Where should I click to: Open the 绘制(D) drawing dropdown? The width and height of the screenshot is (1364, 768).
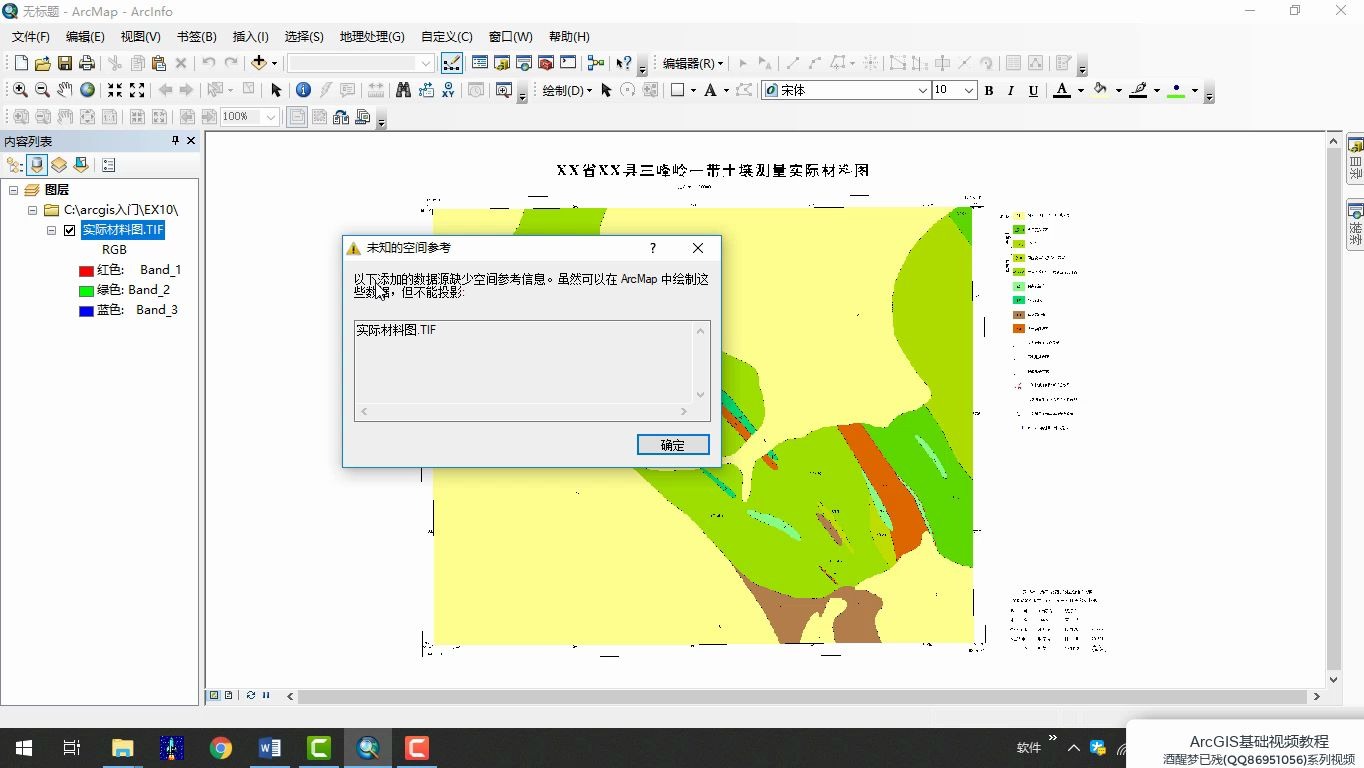pyautogui.click(x=567, y=90)
